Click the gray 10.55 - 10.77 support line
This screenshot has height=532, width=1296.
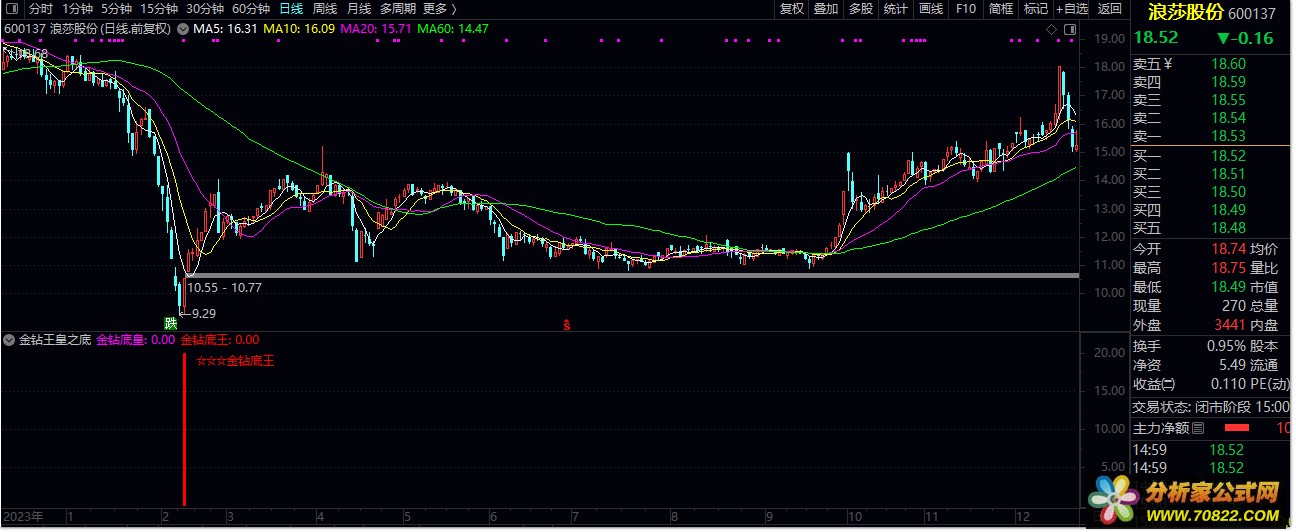point(630,275)
